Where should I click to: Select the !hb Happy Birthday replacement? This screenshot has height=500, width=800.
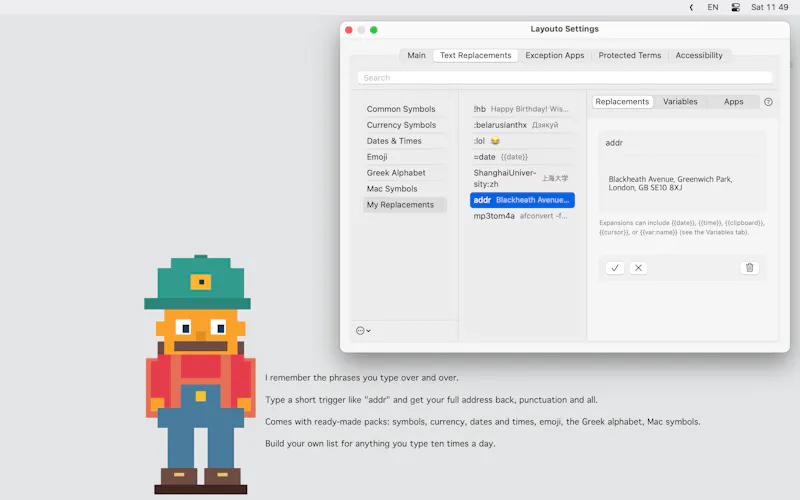point(522,109)
